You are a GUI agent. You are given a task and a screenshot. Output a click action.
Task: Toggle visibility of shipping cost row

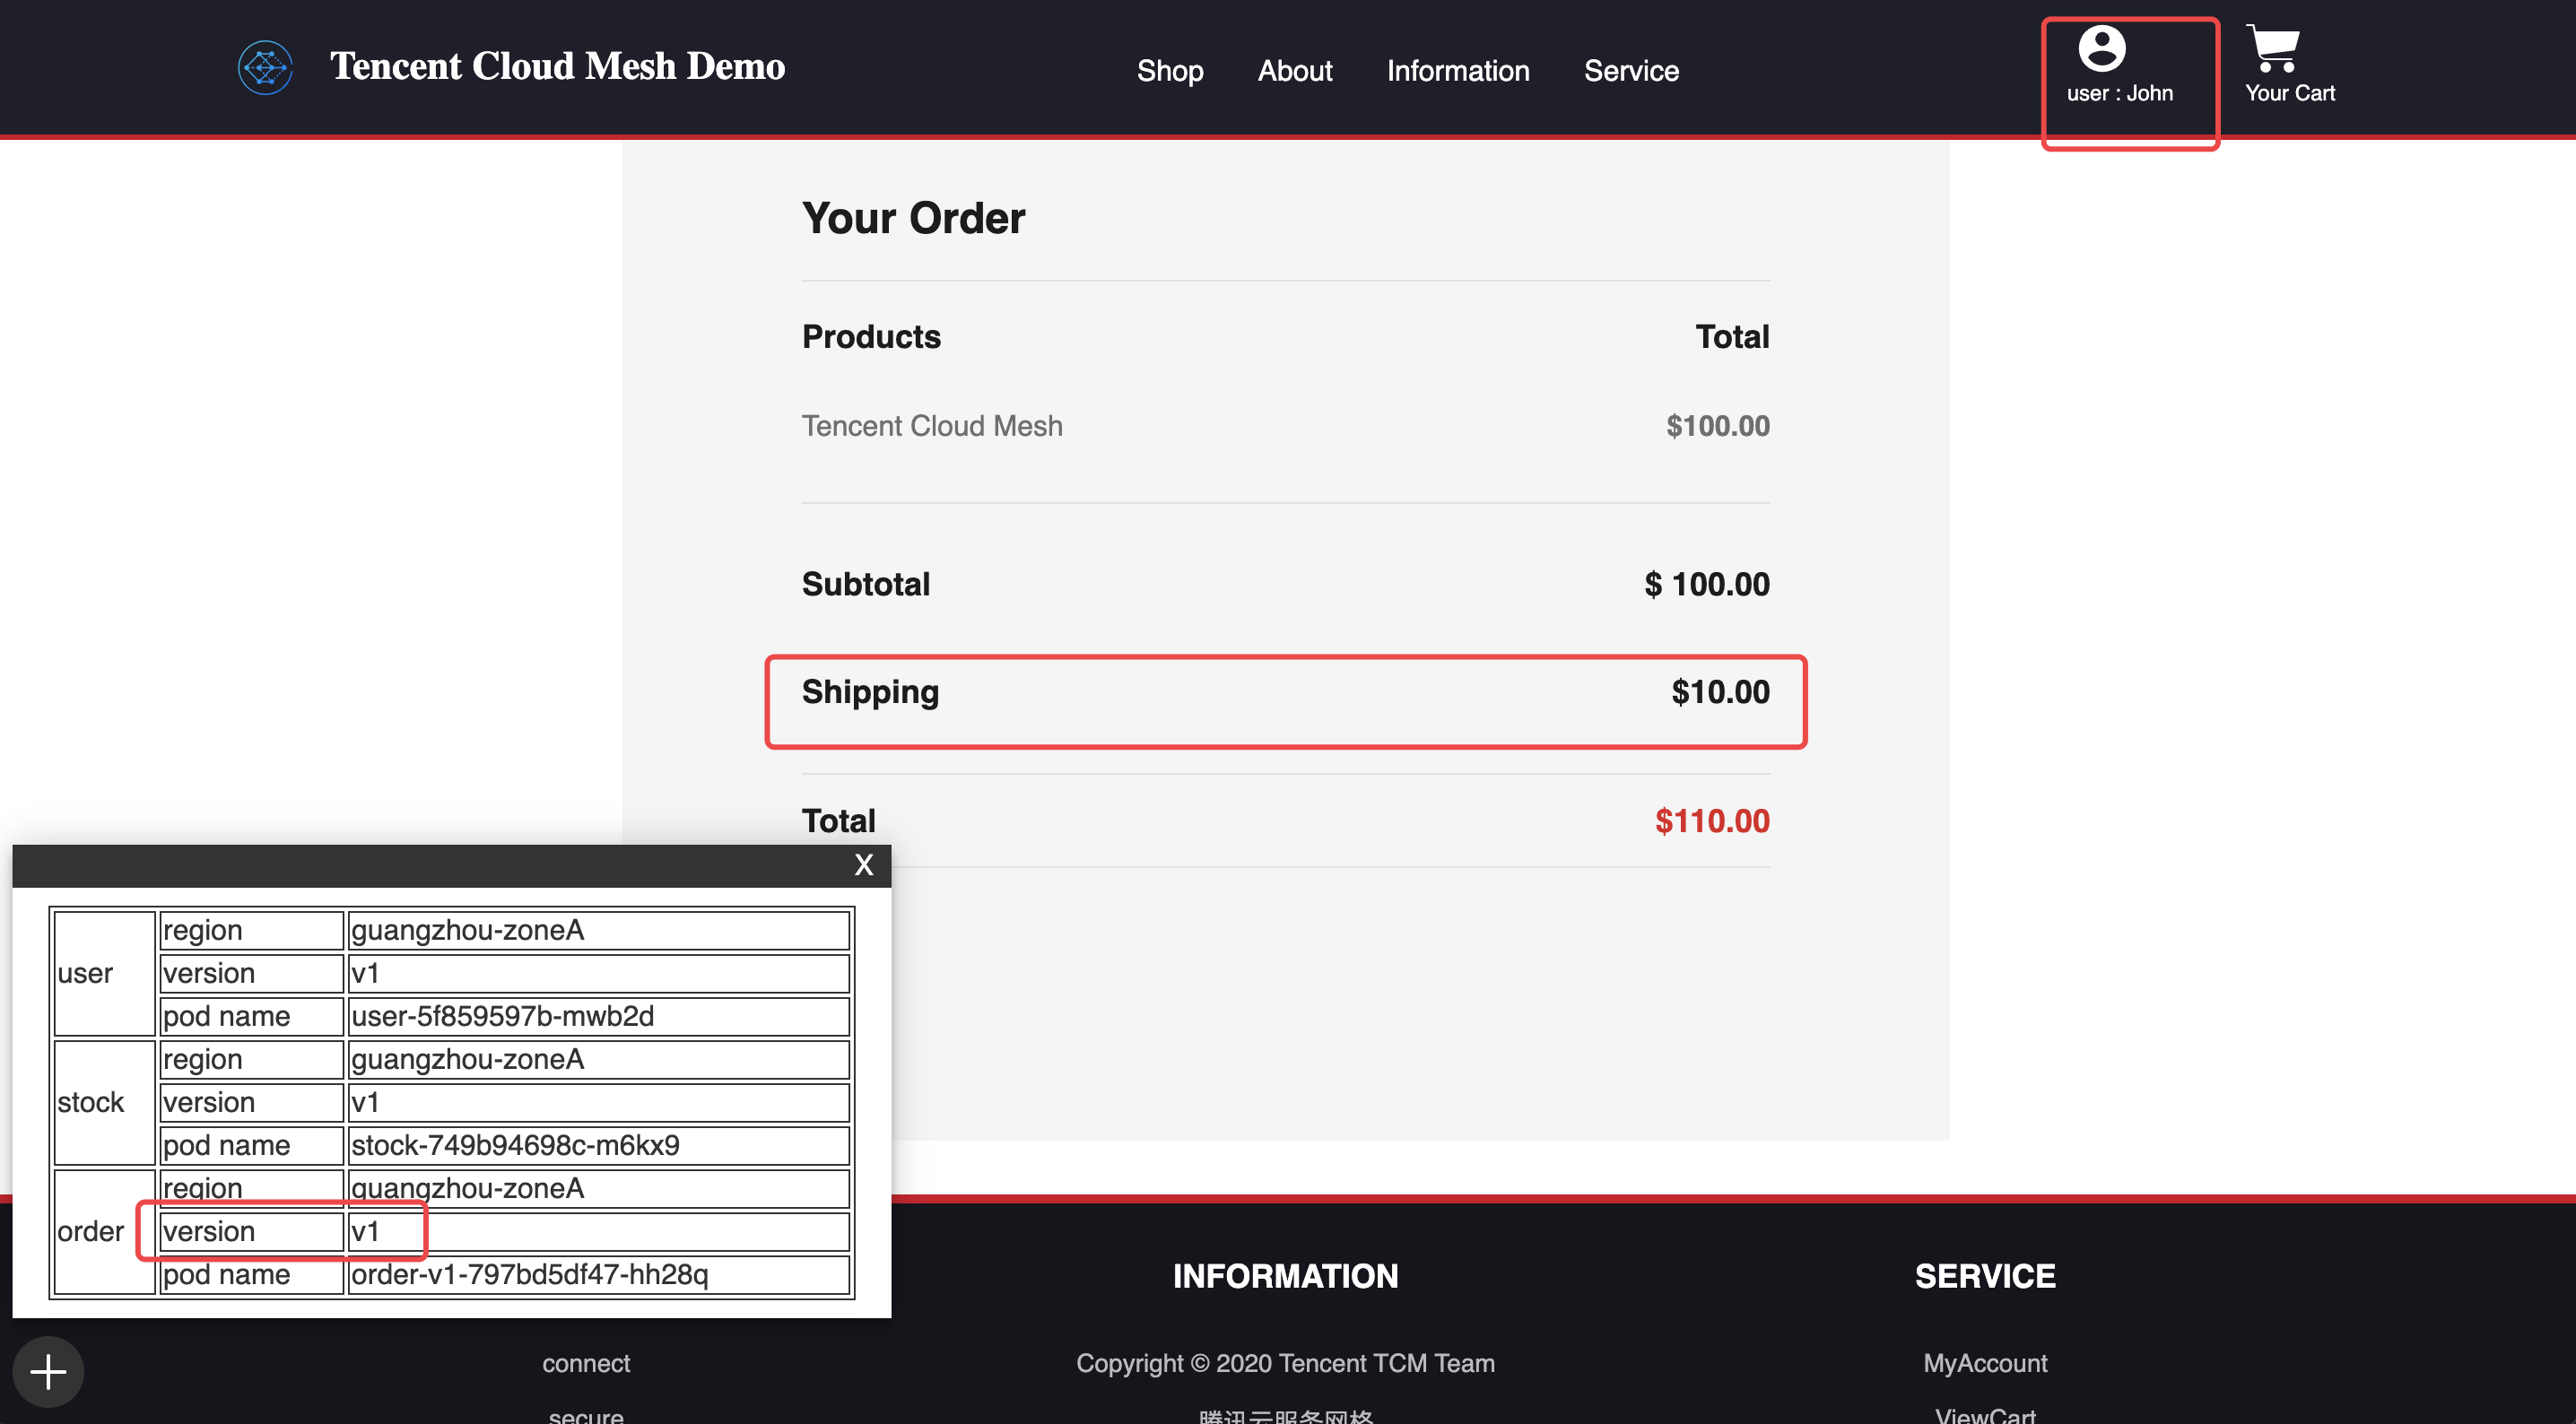(x=1285, y=692)
